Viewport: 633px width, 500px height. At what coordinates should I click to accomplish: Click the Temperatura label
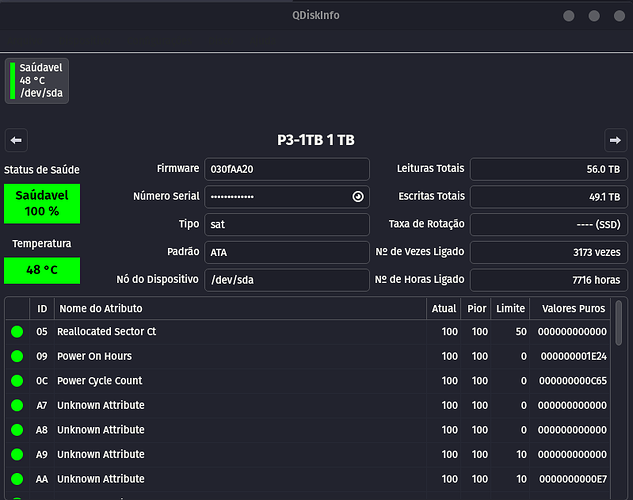coord(42,244)
